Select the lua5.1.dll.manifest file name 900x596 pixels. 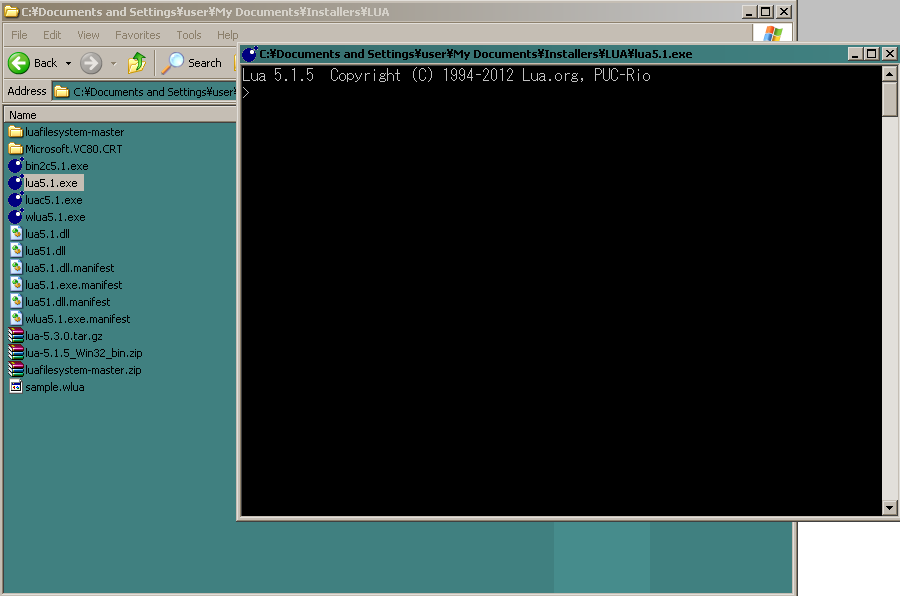tap(69, 268)
